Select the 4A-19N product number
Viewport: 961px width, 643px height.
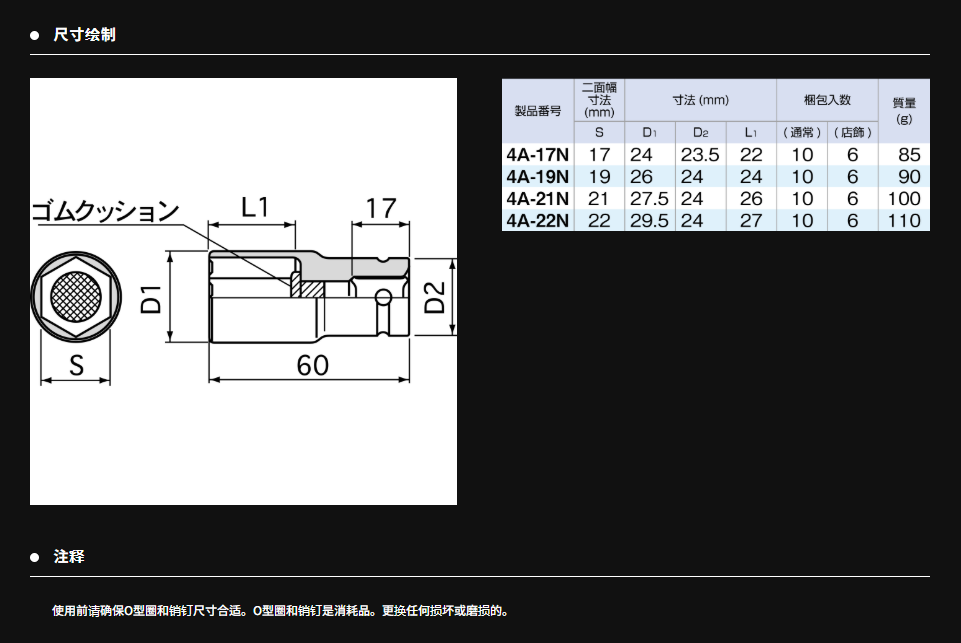538,176
